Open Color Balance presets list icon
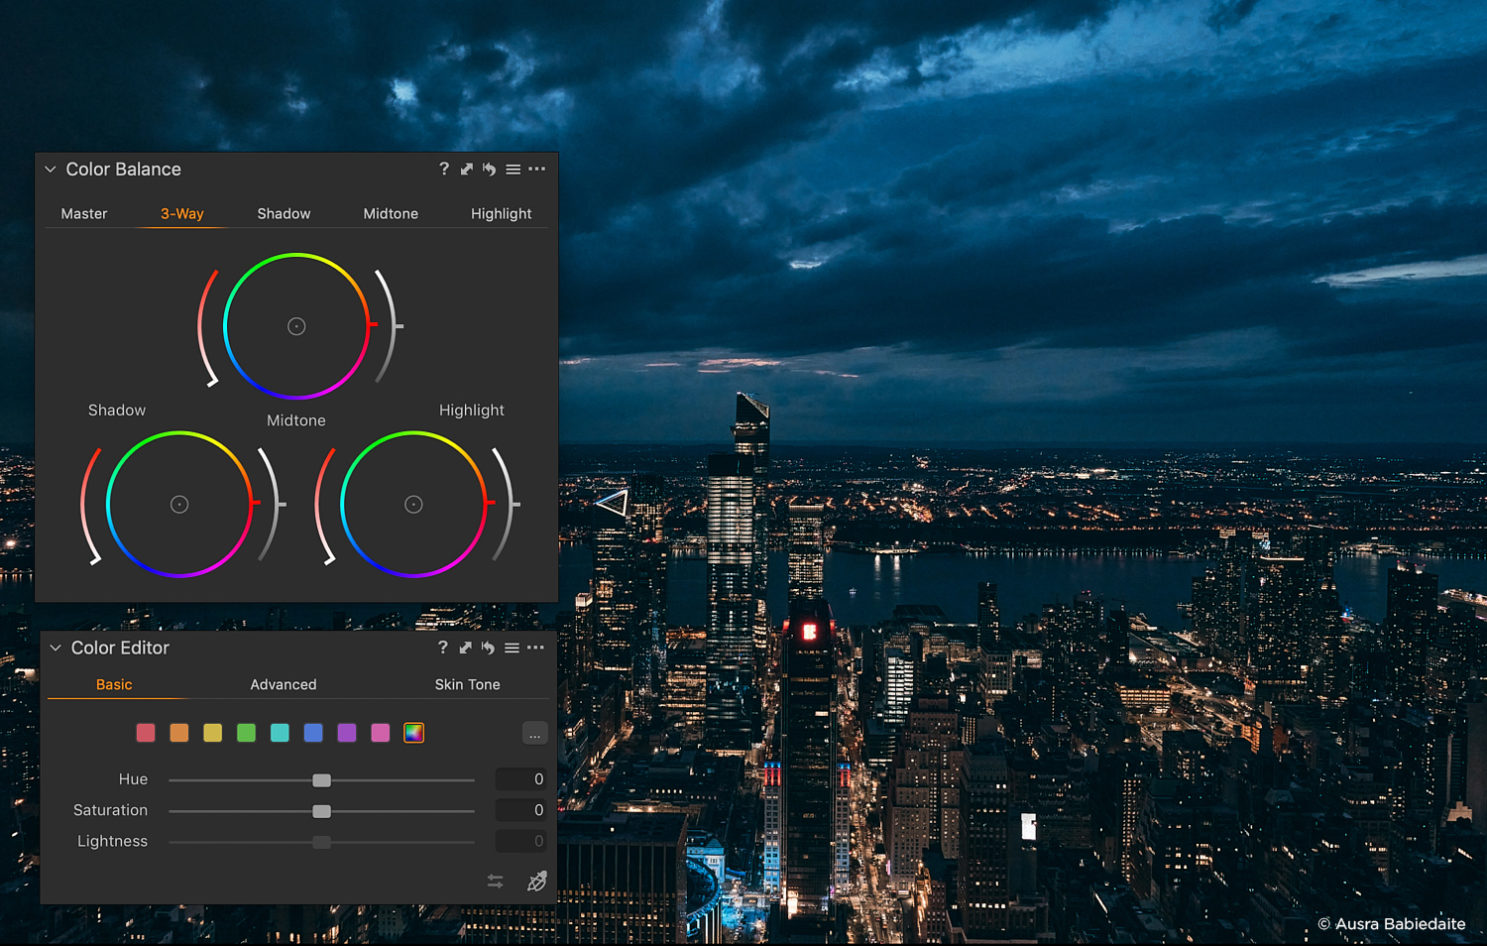 click(513, 169)
